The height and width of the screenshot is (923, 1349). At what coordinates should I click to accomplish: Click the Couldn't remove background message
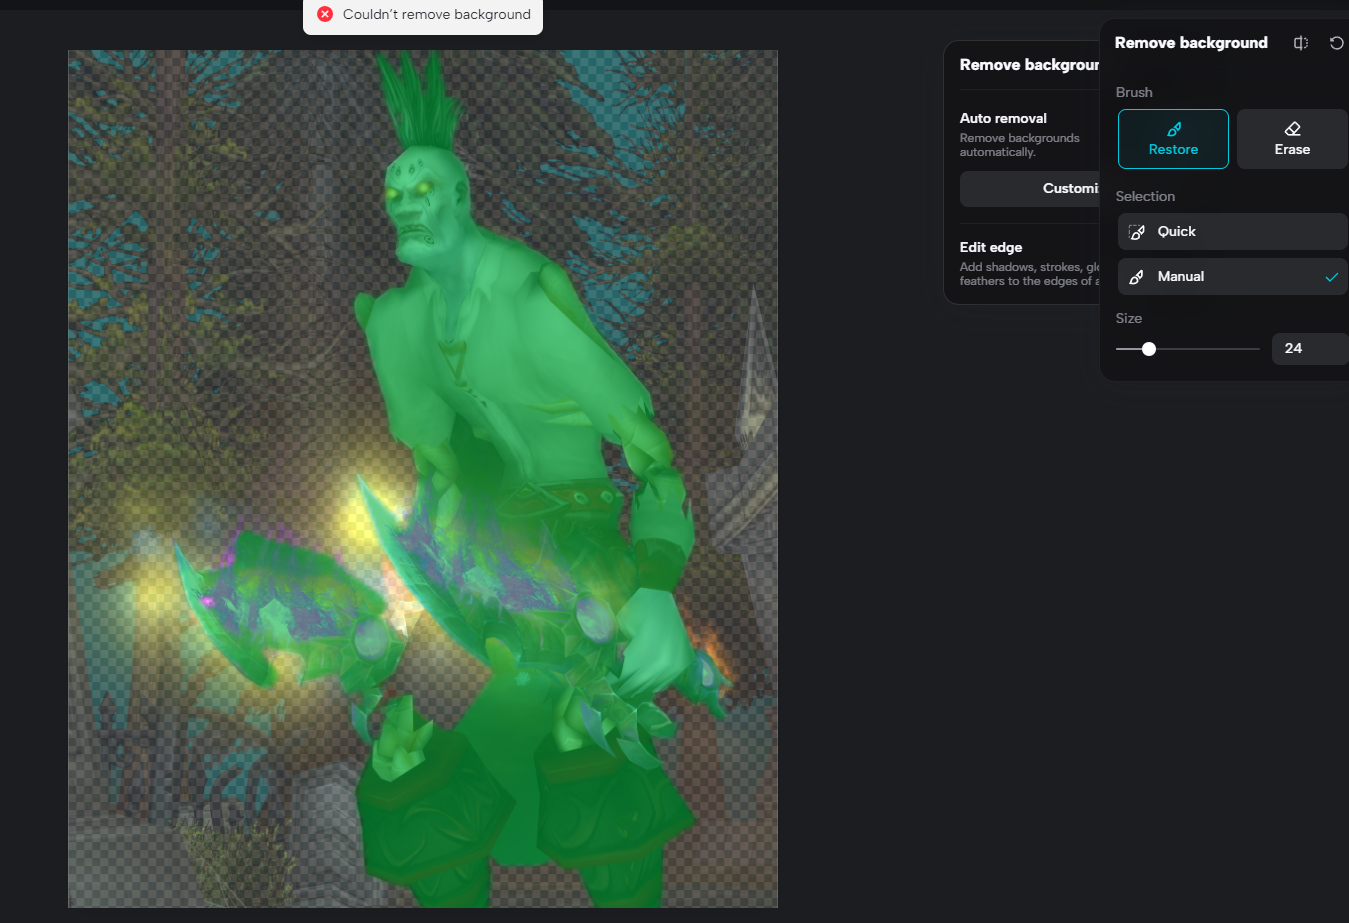[x=437, y=14]
